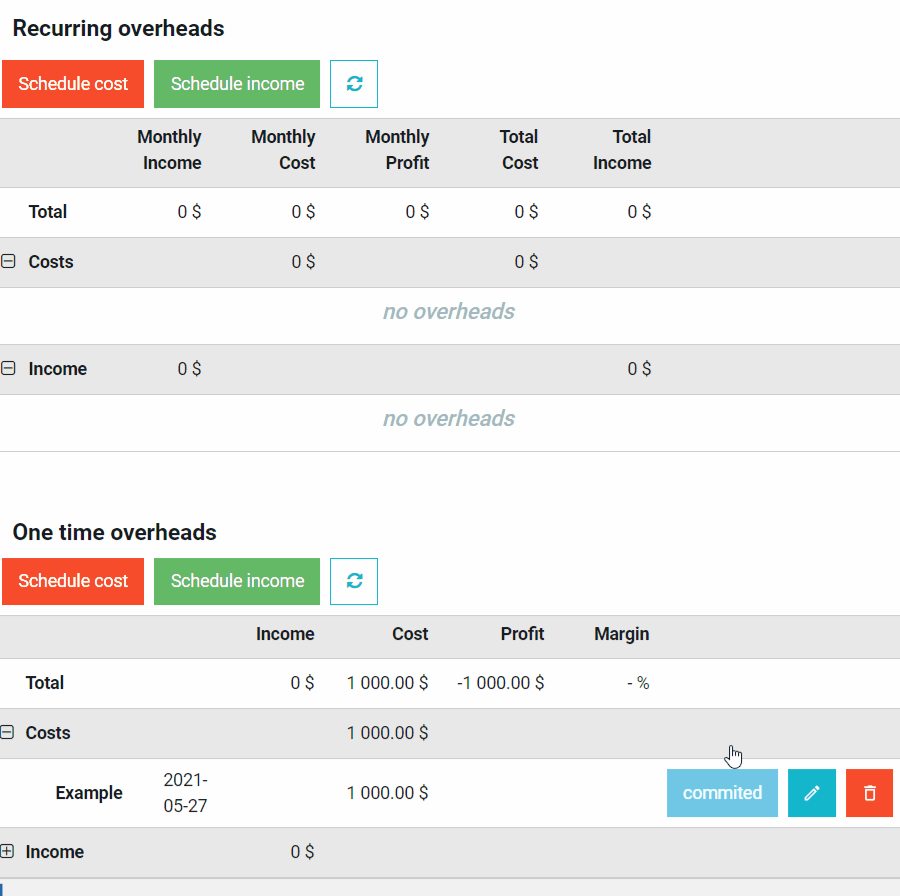Select the Example cost row name
Screen dimensions: 900x896
click(x=89, y=793)
